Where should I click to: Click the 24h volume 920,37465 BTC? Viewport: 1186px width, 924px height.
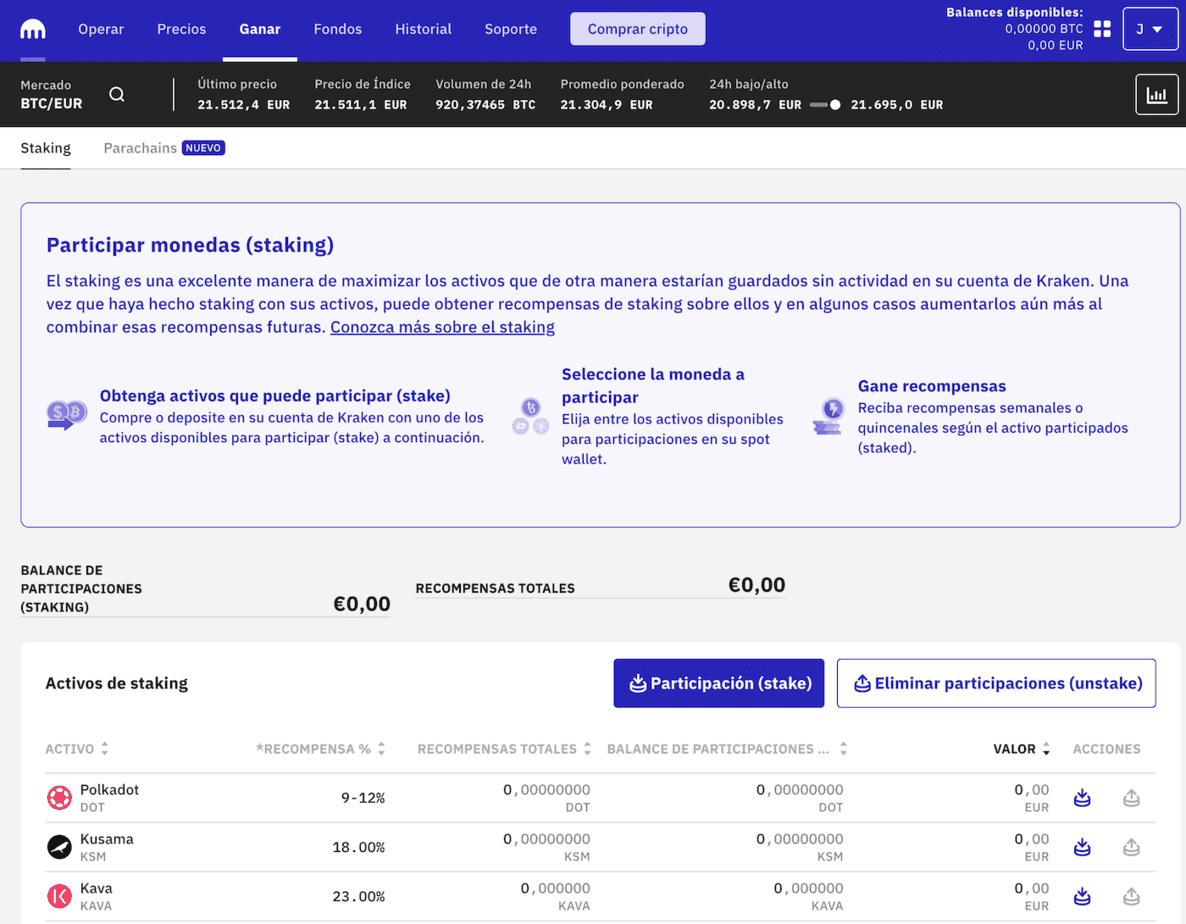click(x=486, y=104)
